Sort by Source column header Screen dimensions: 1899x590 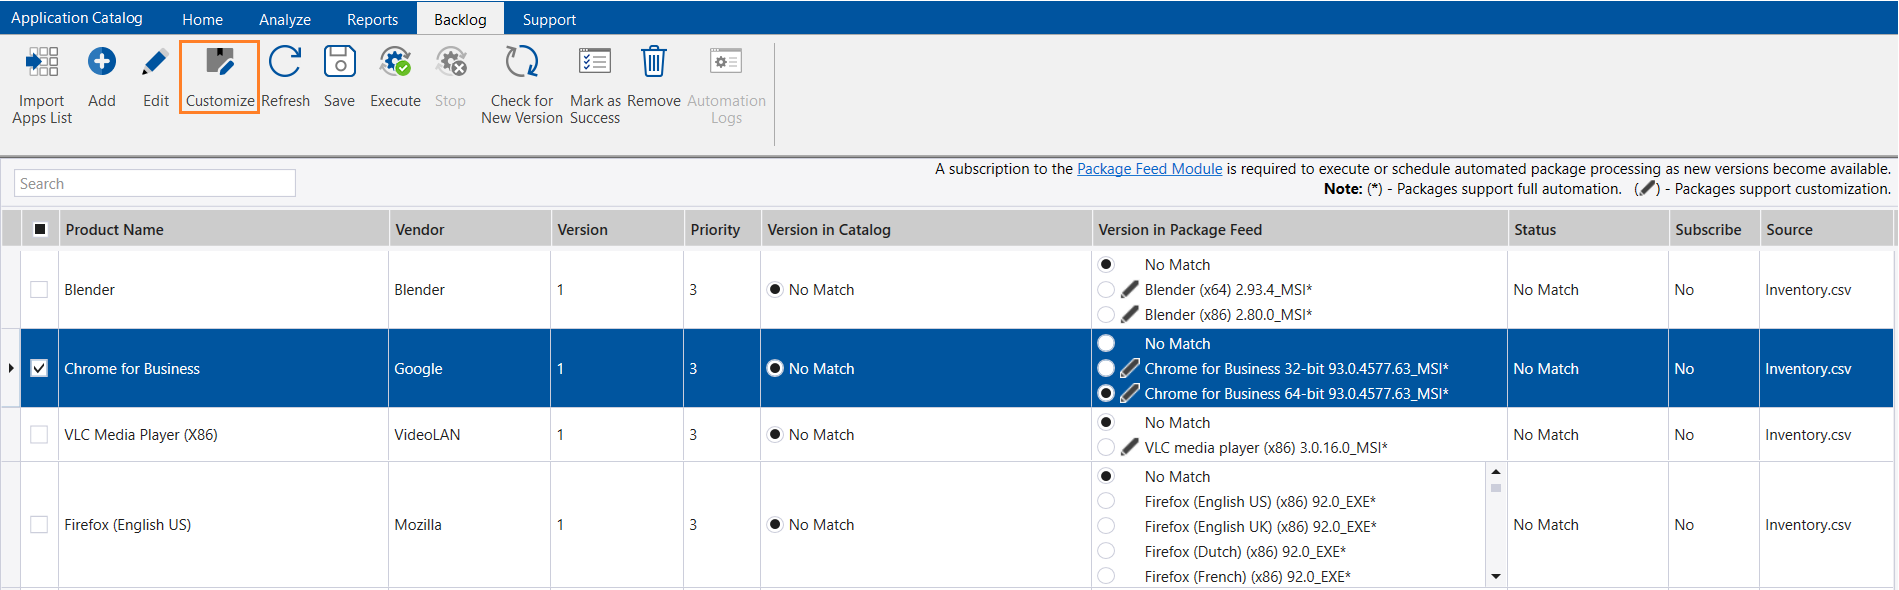1827,229
